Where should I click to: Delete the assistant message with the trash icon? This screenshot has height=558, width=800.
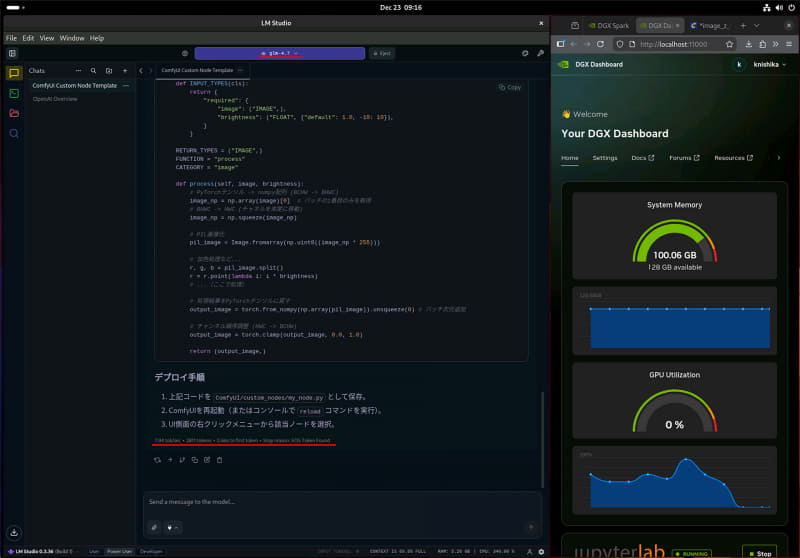click(219, 460)
